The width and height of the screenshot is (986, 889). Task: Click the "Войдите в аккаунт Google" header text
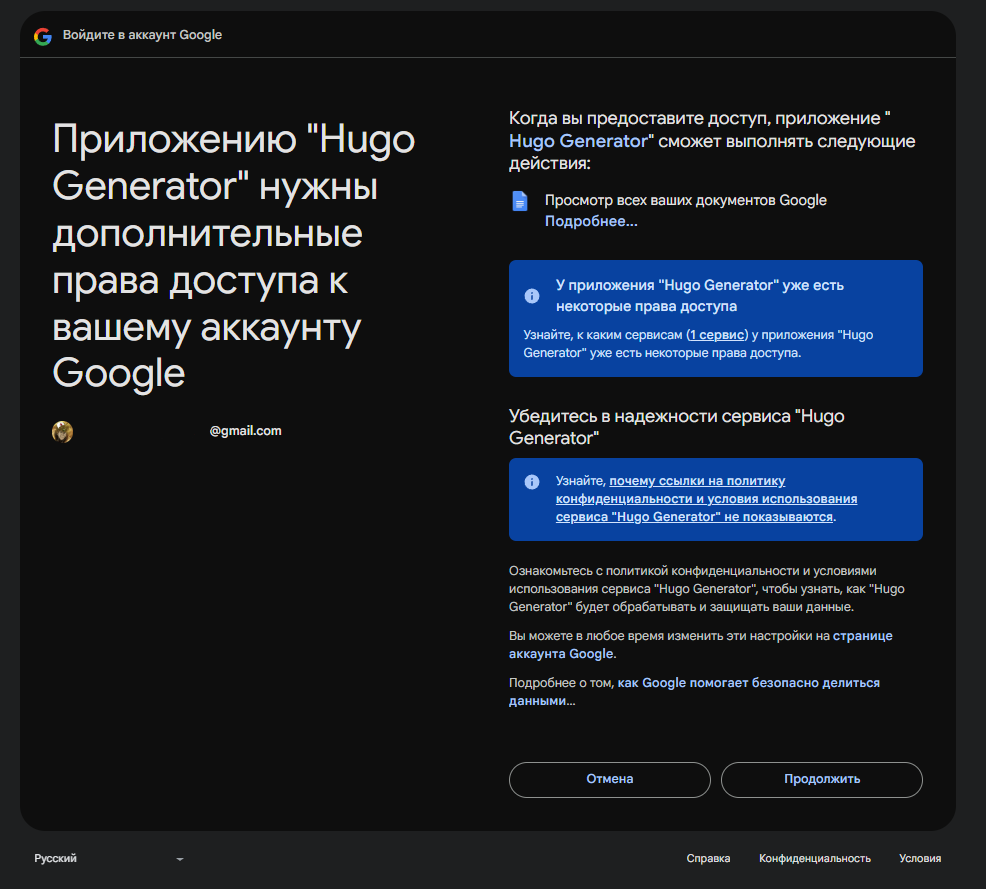[141, 35]
